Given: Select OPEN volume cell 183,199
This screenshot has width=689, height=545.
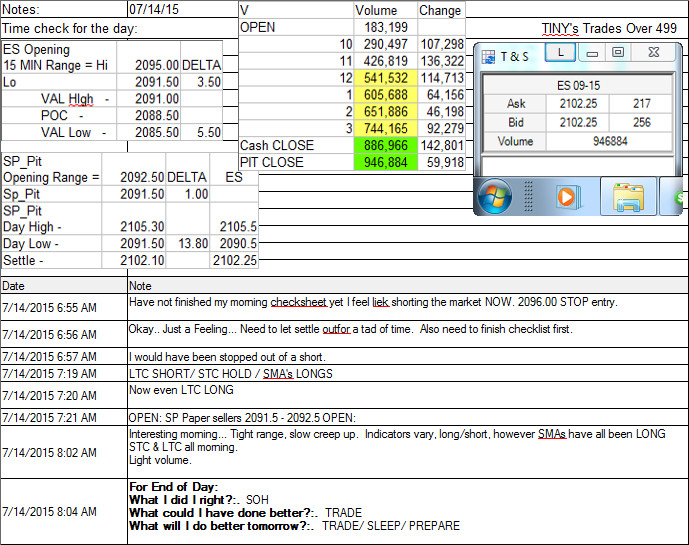Looking at the screenshot, I should coord(385,27).
